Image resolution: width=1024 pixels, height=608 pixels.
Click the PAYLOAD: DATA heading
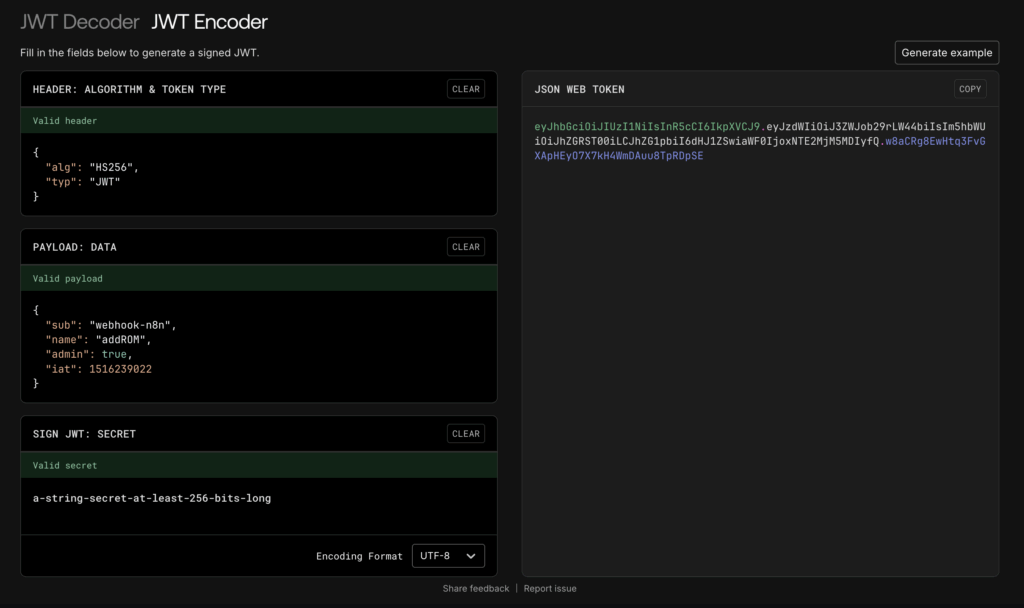(x=74, y=248)
